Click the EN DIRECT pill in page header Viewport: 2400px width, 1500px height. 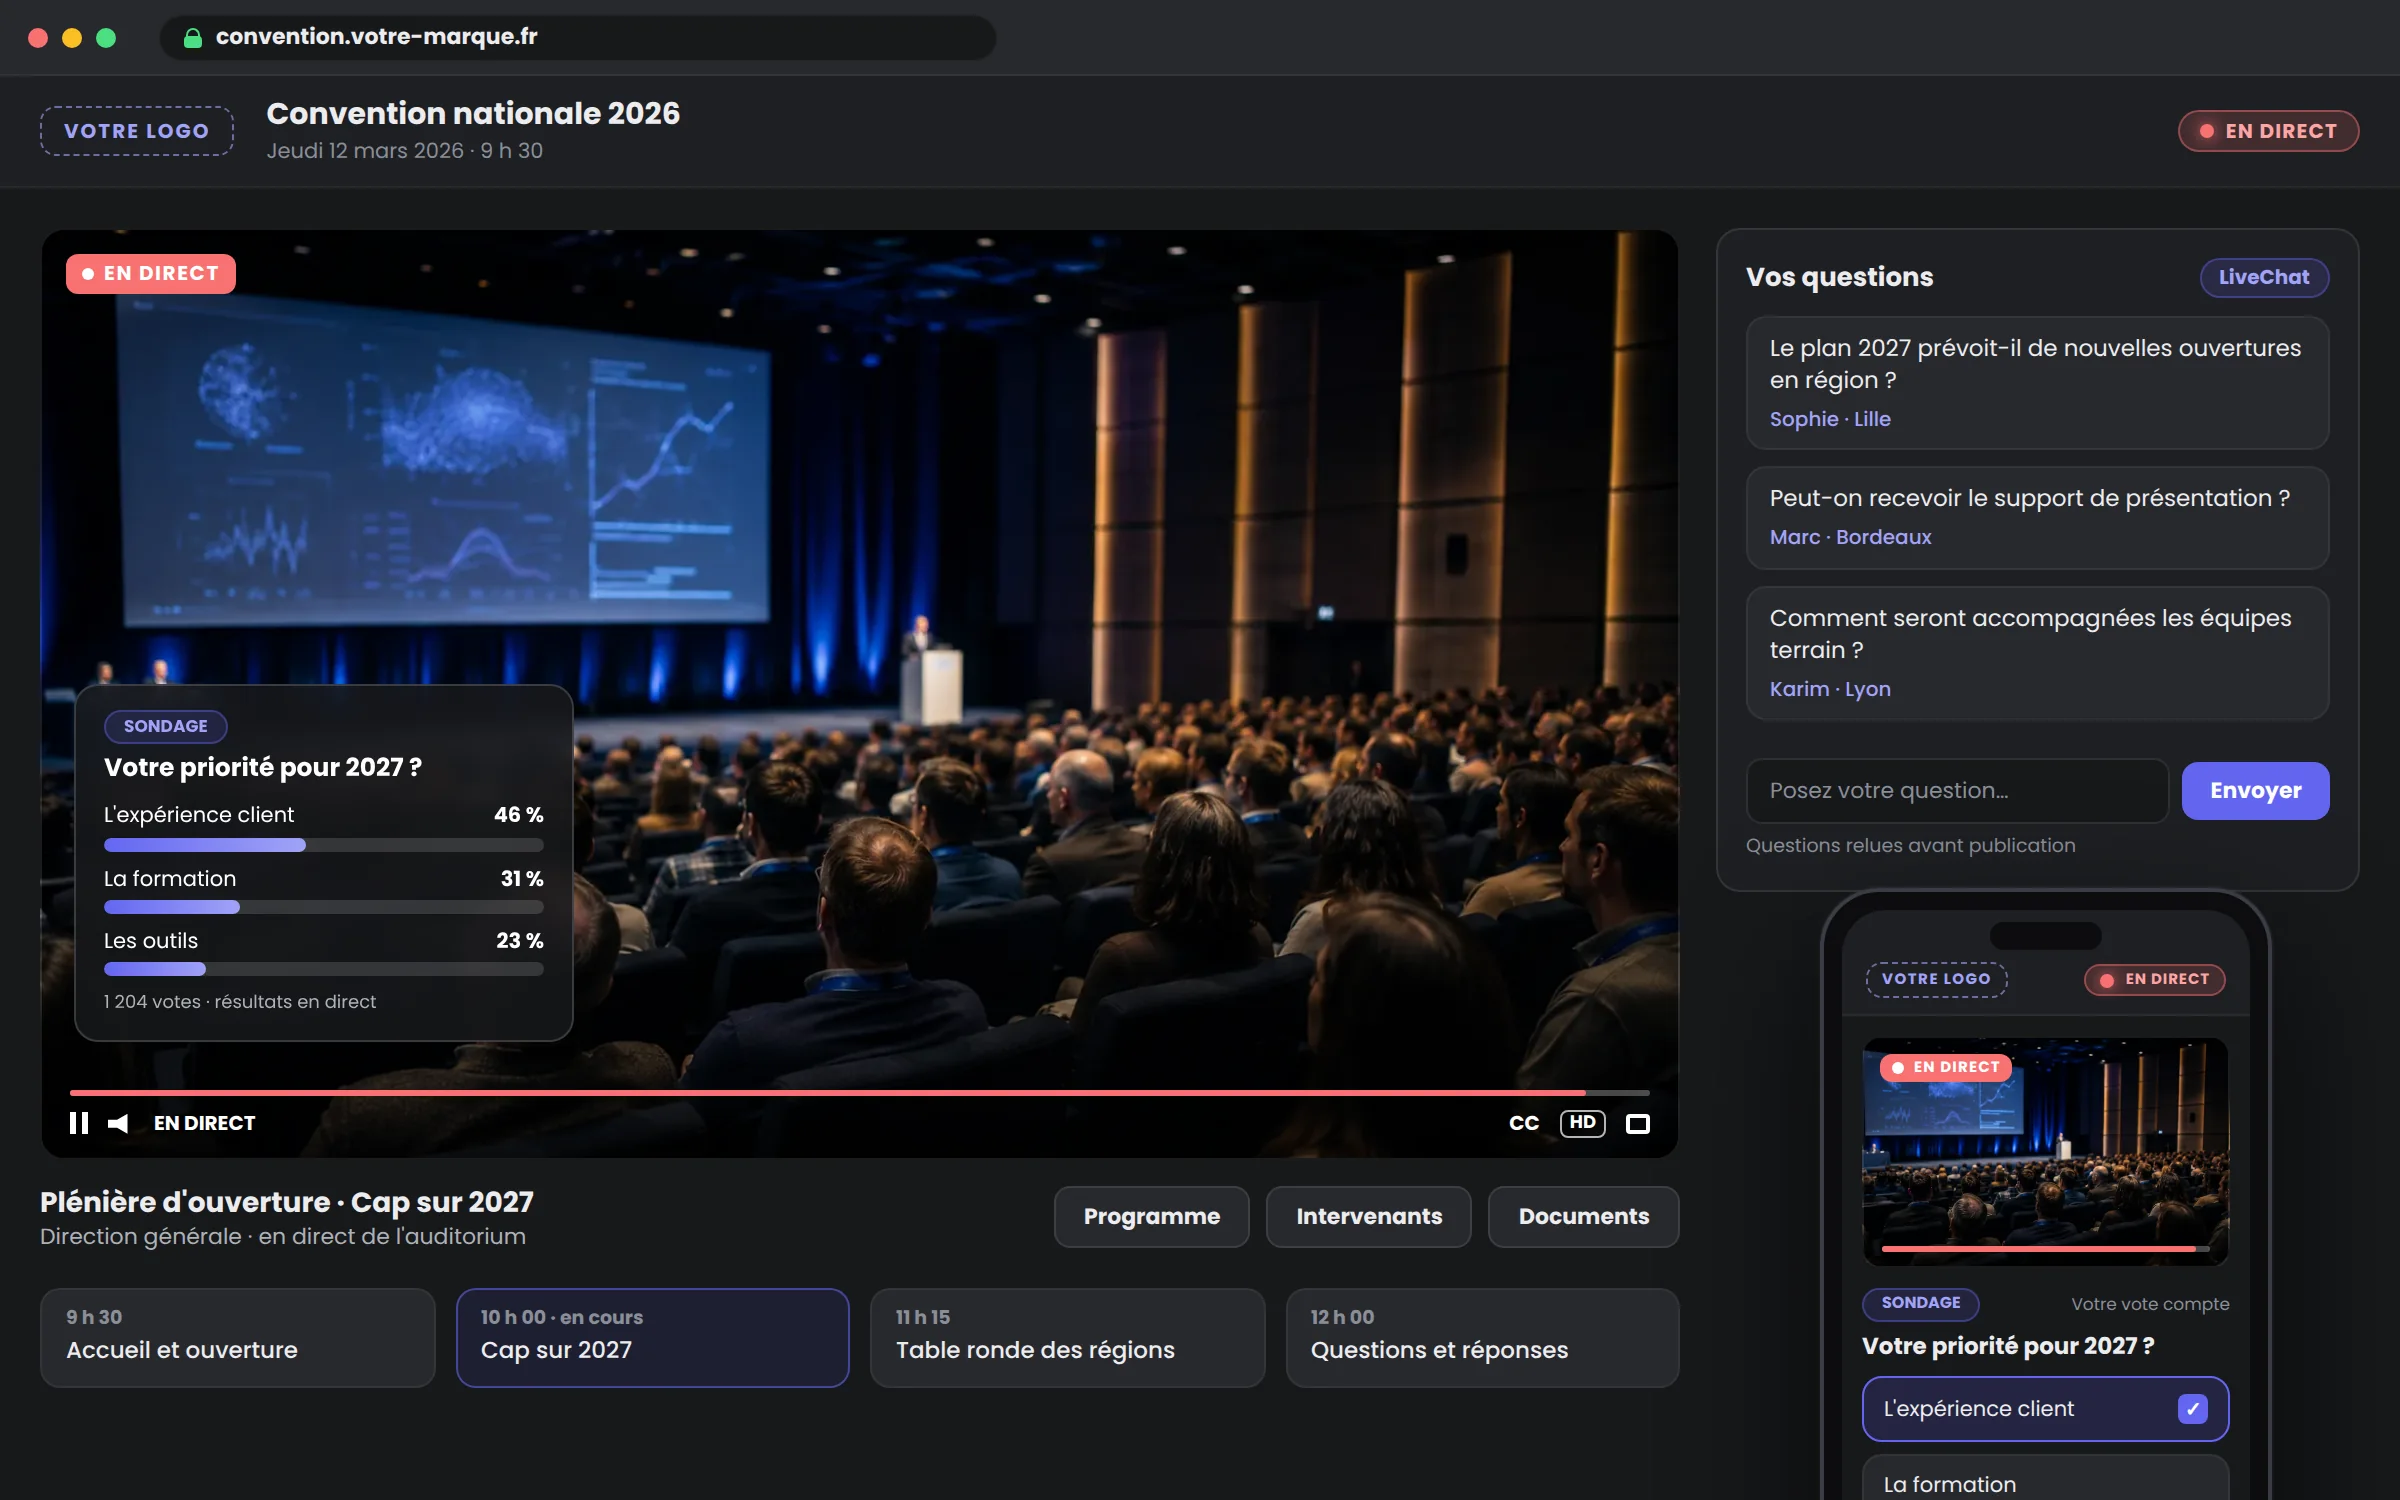coord(2268,131)
